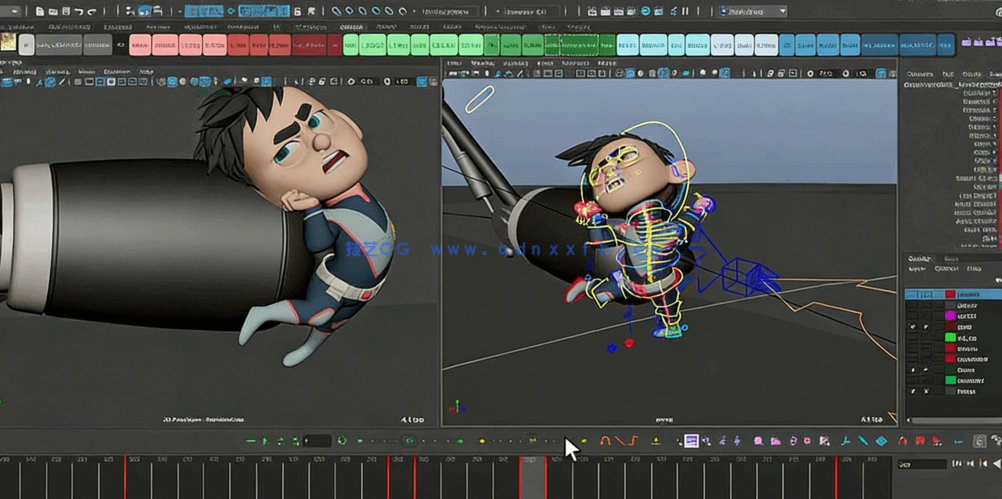Select the orange arch curve icon
Image resolution: width=1002 pixels, height=499 pixels.
(x=604, y=441)
